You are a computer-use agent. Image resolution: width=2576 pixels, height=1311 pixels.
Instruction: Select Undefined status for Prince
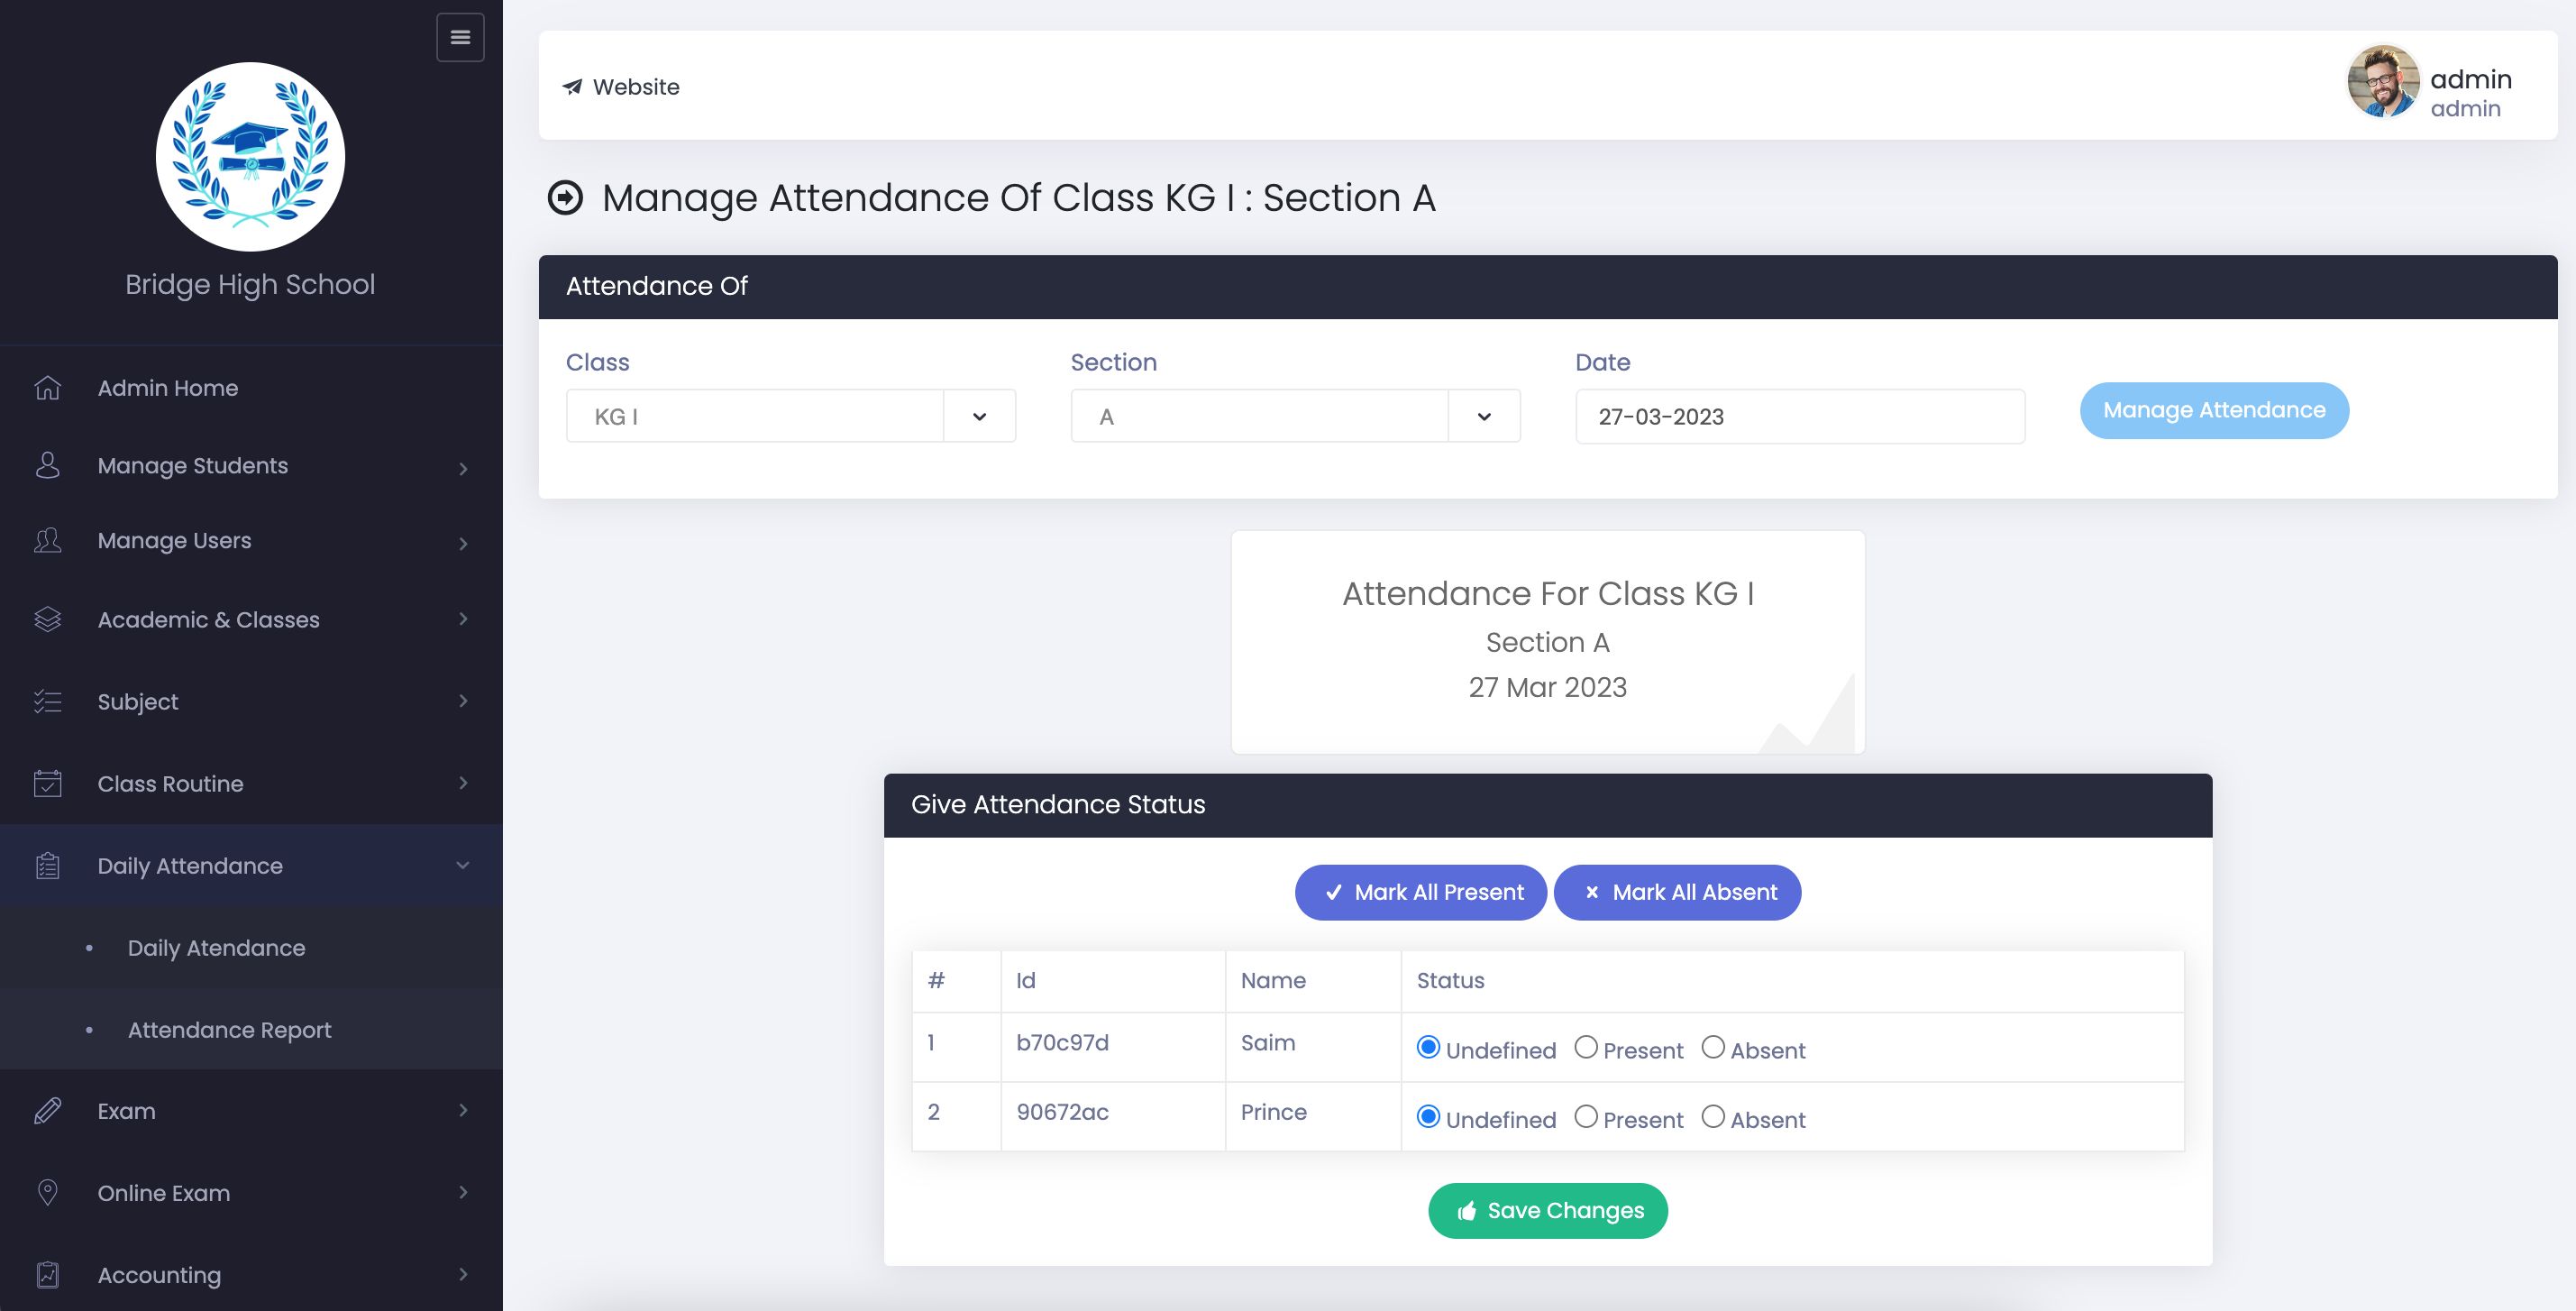point(1429,1117)
